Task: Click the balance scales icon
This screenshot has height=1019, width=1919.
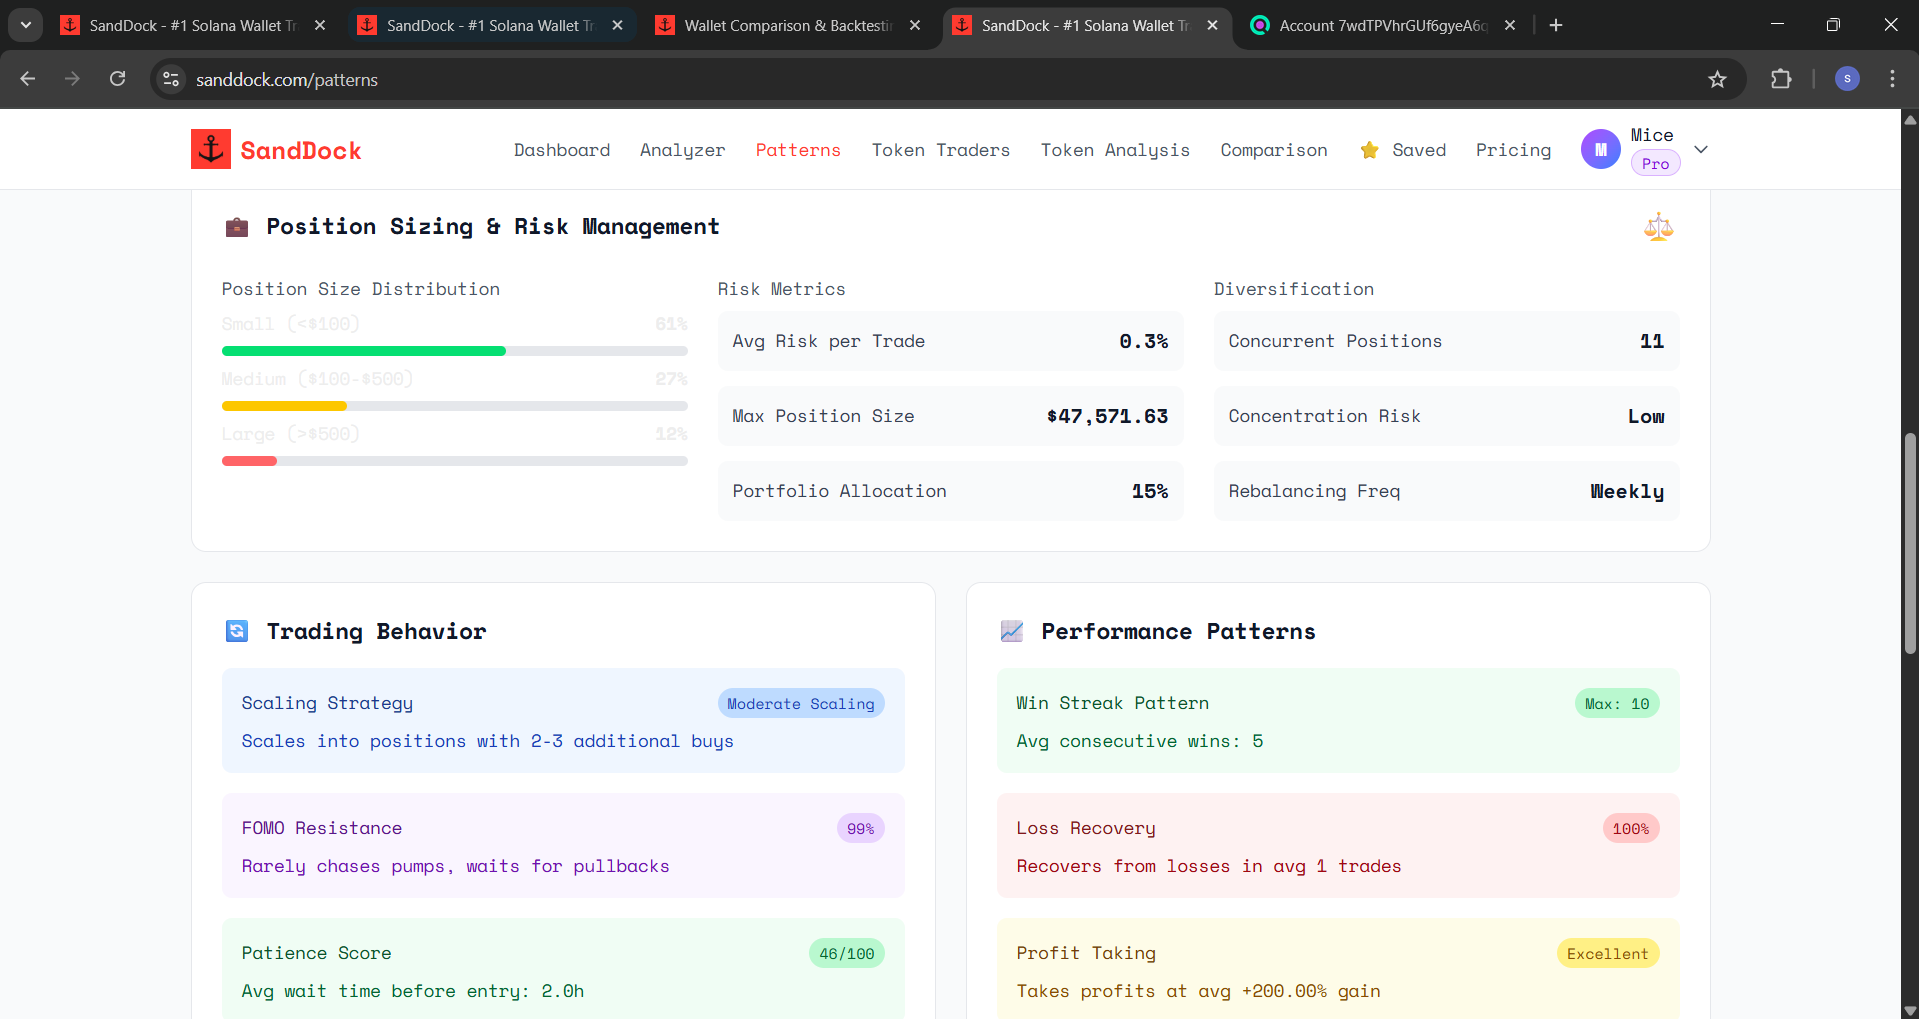Action: point(1658,227)
